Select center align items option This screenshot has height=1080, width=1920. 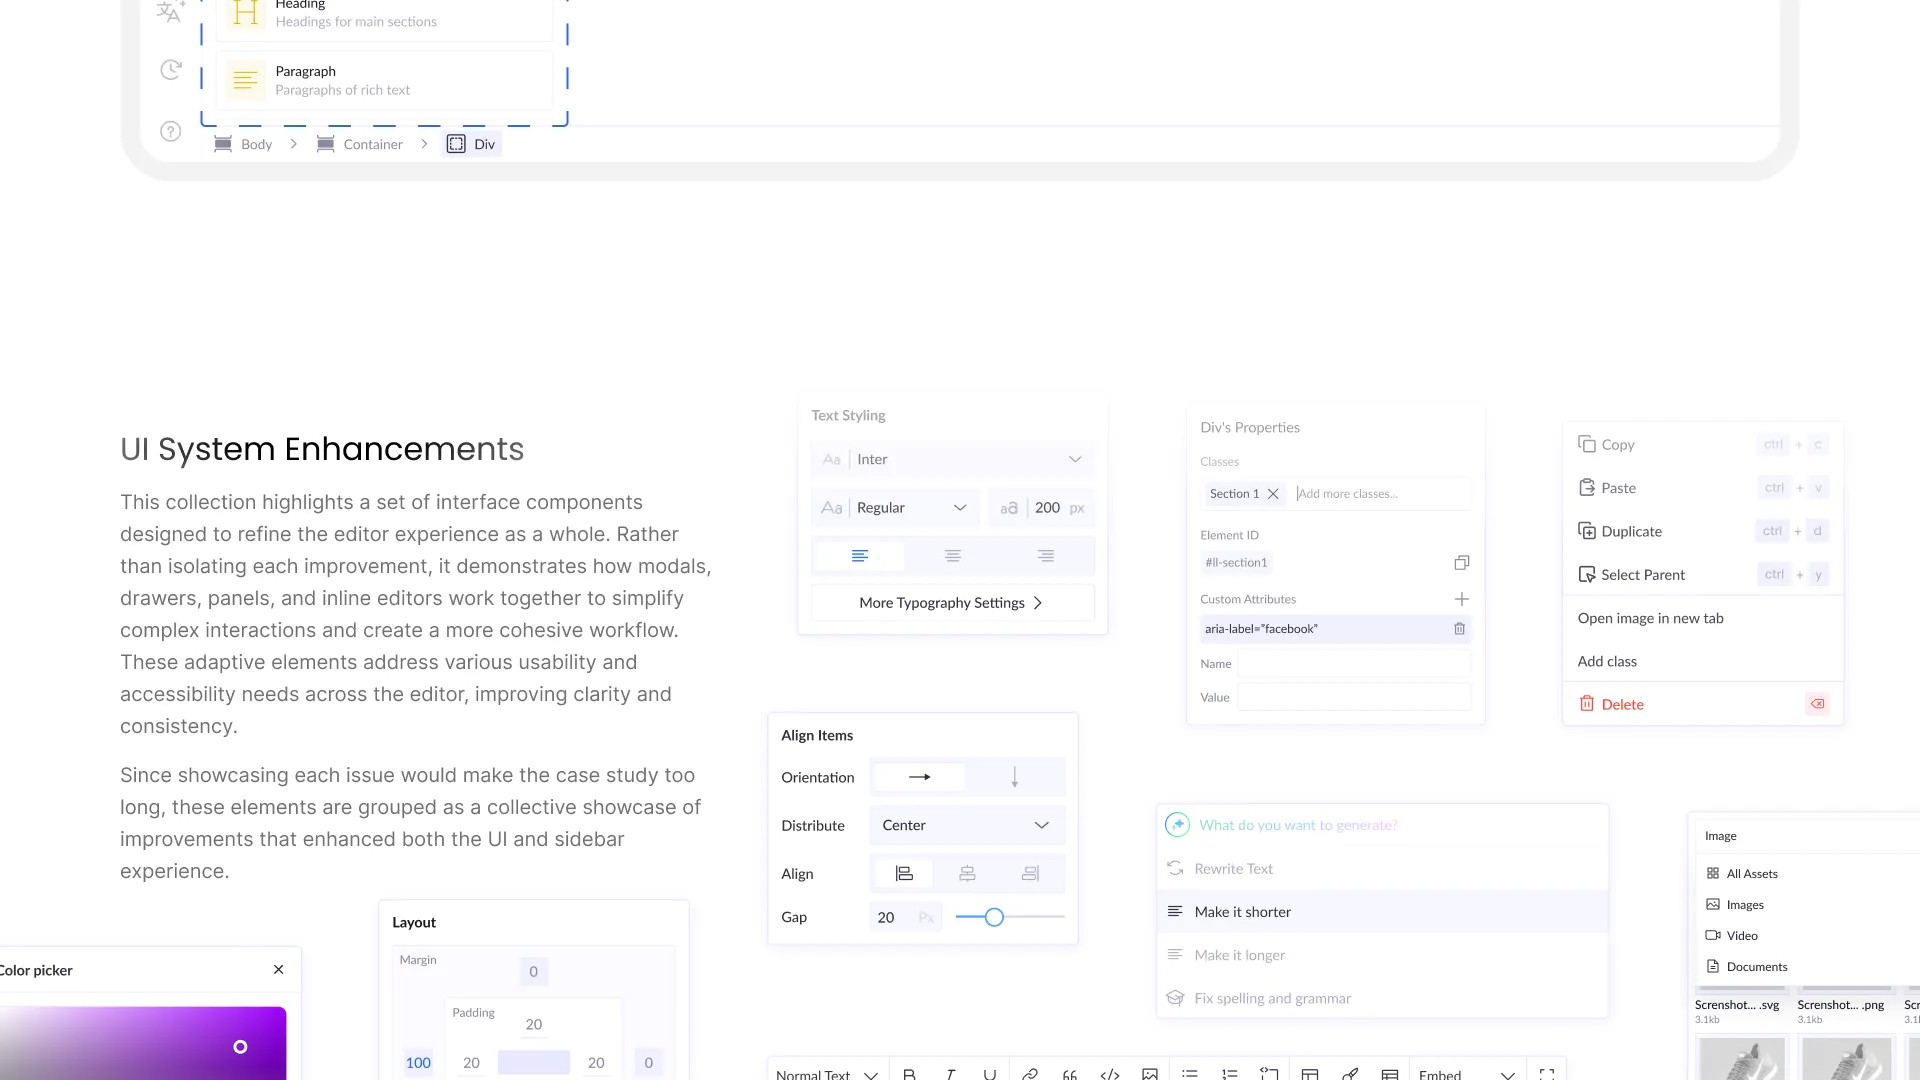(x=966, y=874)
